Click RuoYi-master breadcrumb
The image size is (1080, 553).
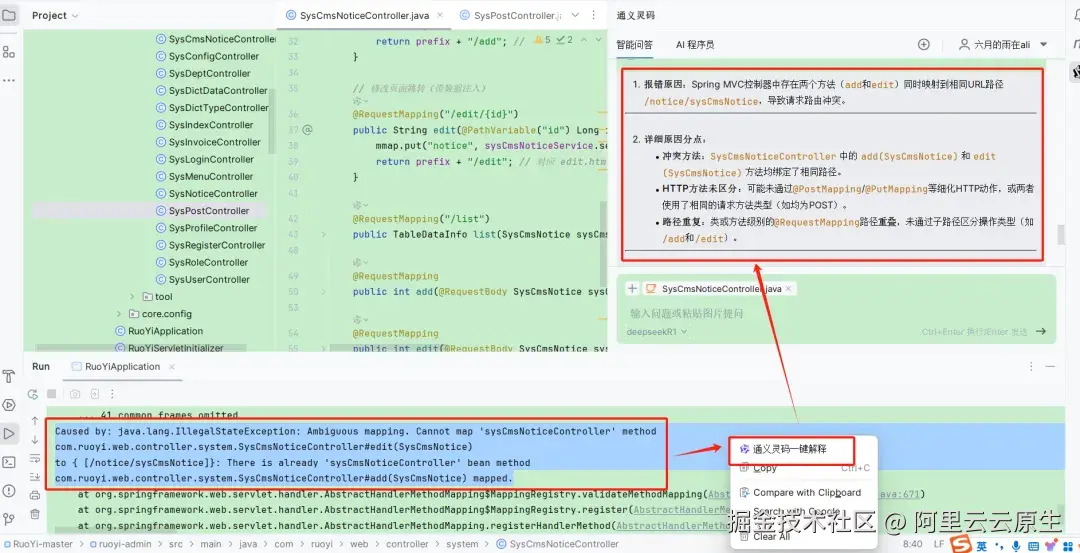point(43,544)
